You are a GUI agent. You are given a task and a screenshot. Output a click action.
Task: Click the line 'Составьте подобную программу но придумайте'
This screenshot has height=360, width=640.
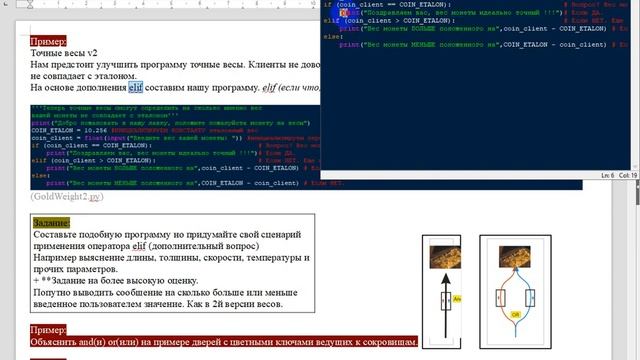pos(167,235)
